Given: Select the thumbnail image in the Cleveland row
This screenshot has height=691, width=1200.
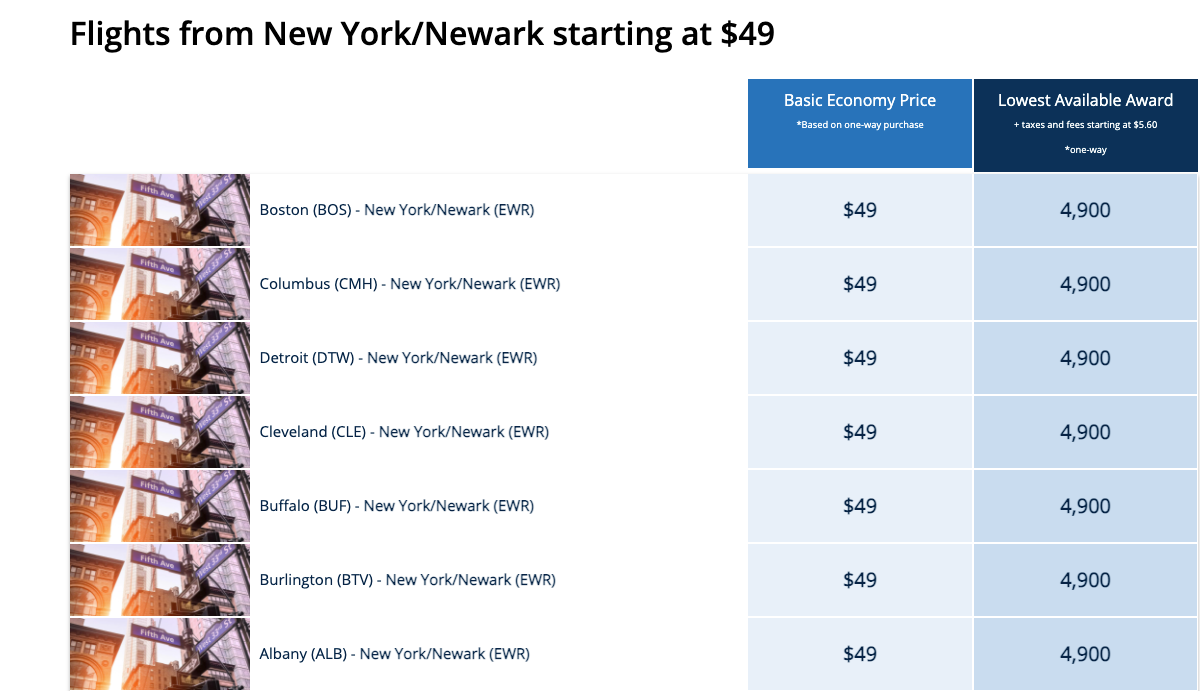Looking at the screenshot, I should click(160, 432).
